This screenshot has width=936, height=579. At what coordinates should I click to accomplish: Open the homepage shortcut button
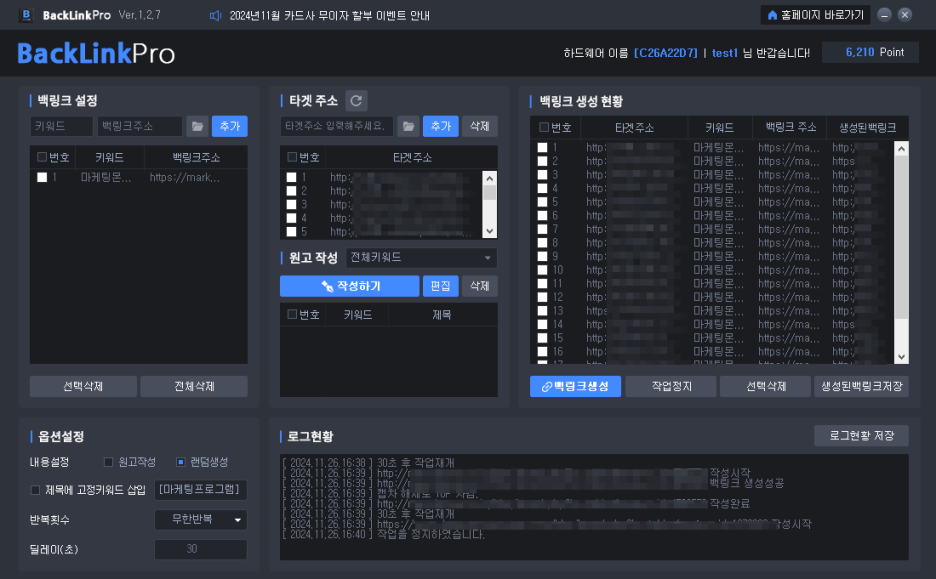[815, 15]
